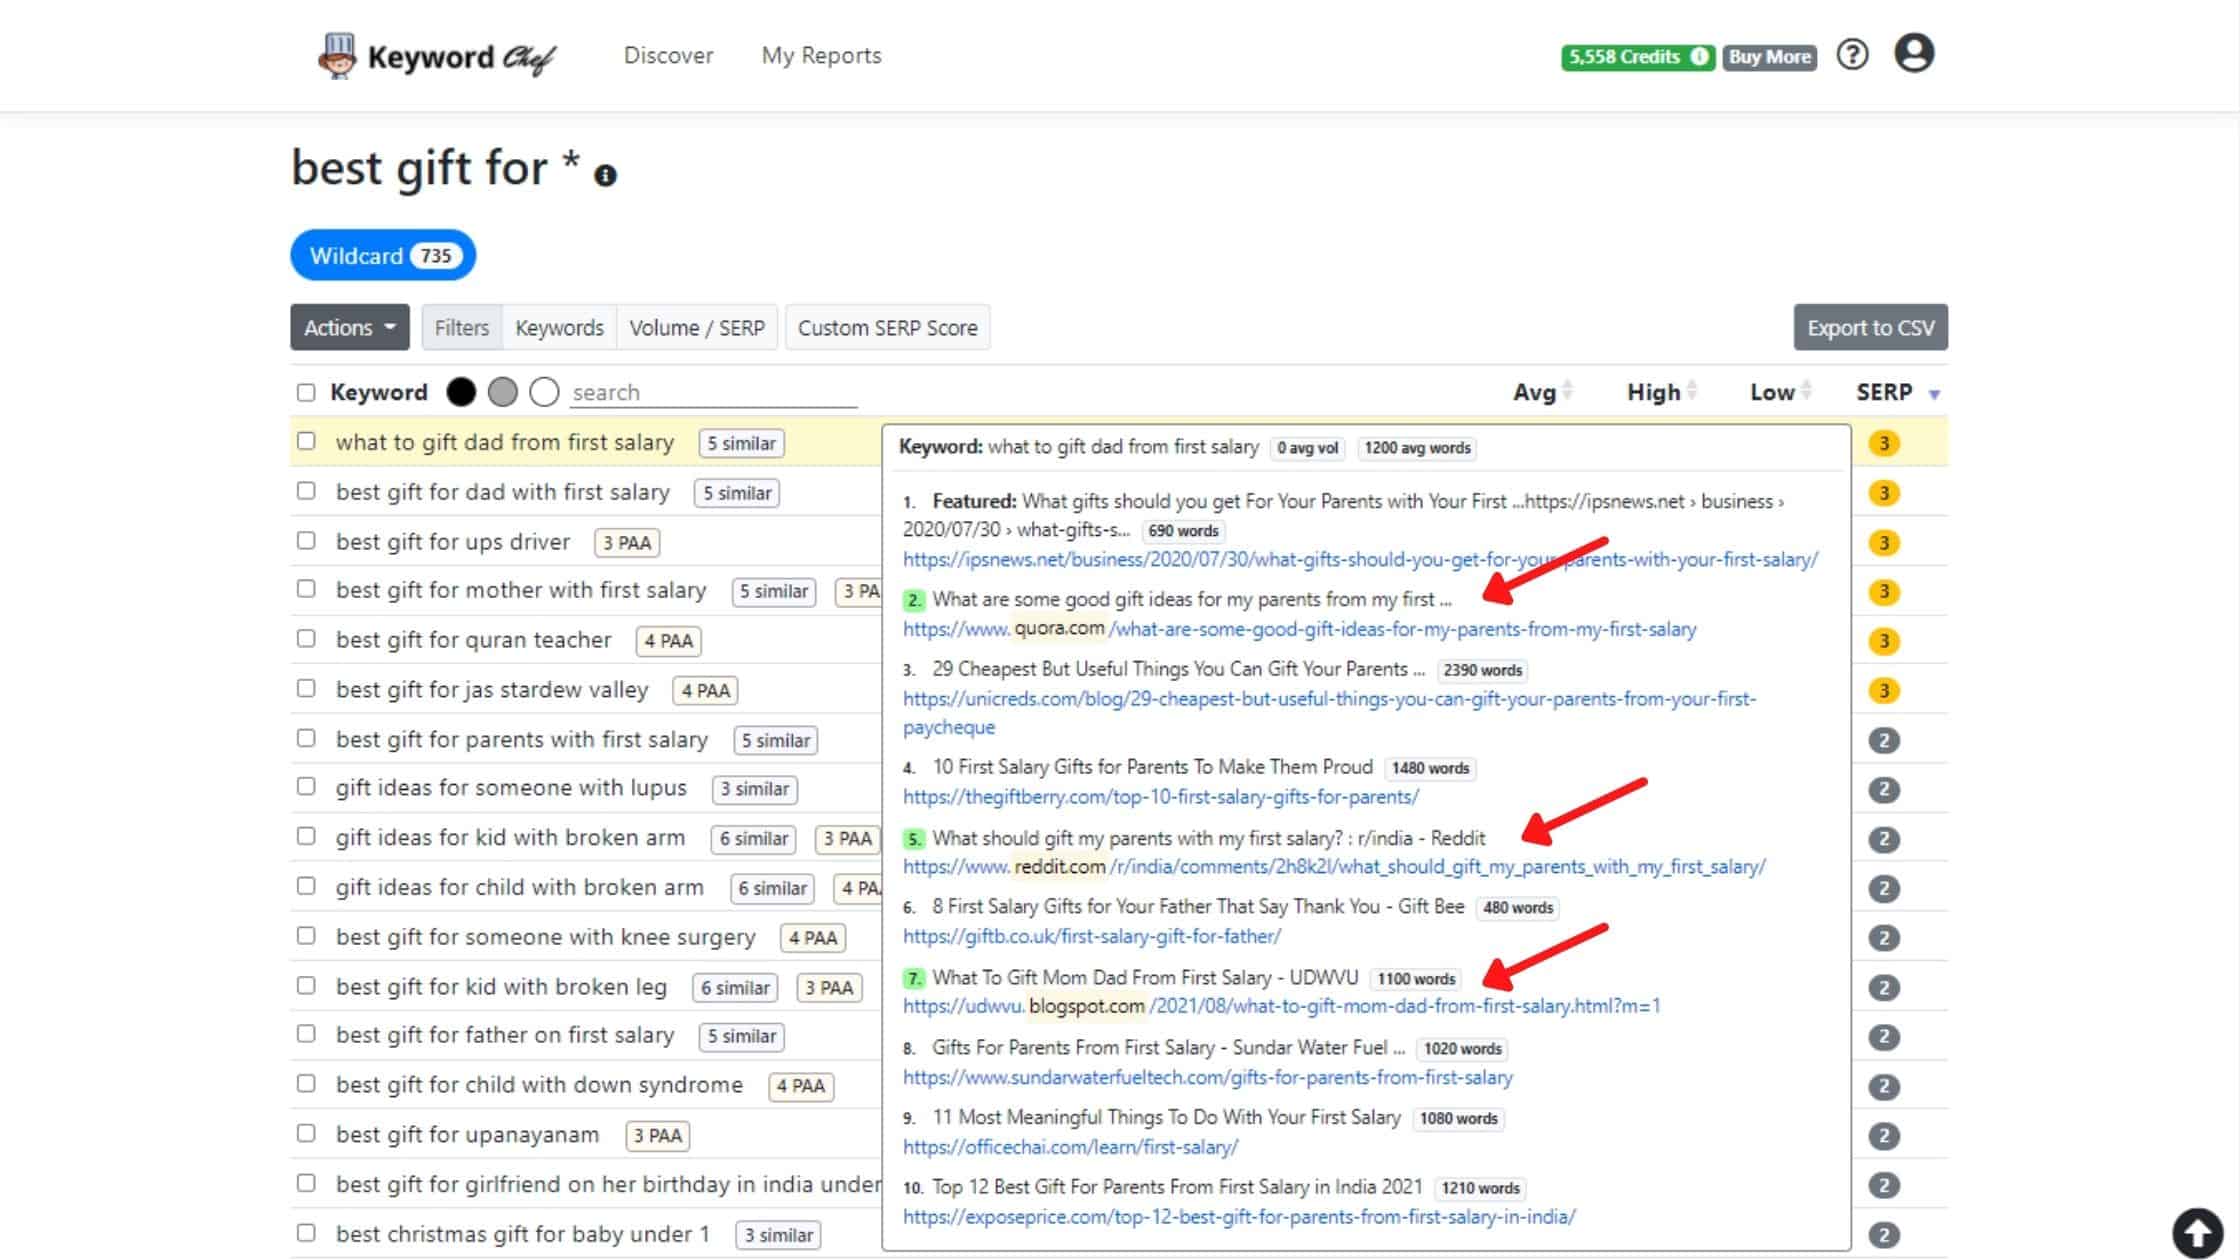This screenshot has height=1260, width=2240.
Task: Check the select-all Keyword checkbox
Action: point(306,393)
